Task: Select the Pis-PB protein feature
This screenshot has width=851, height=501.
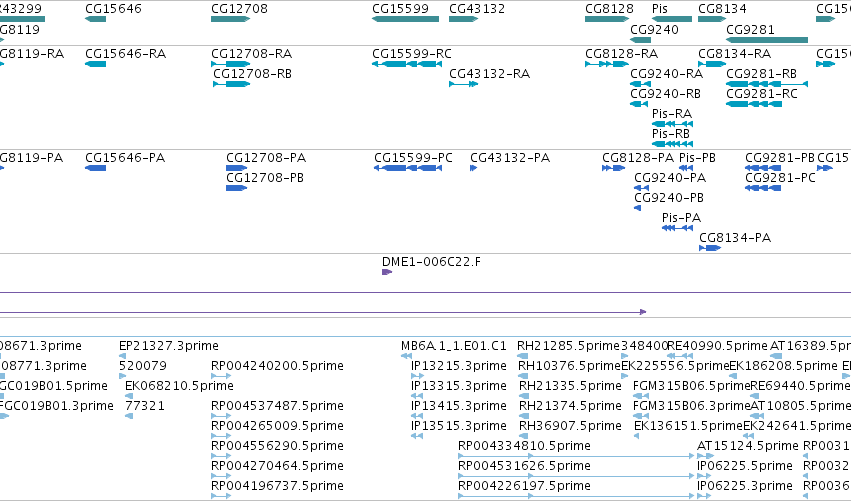Action: pyautogui.click(x=686, y=168)
